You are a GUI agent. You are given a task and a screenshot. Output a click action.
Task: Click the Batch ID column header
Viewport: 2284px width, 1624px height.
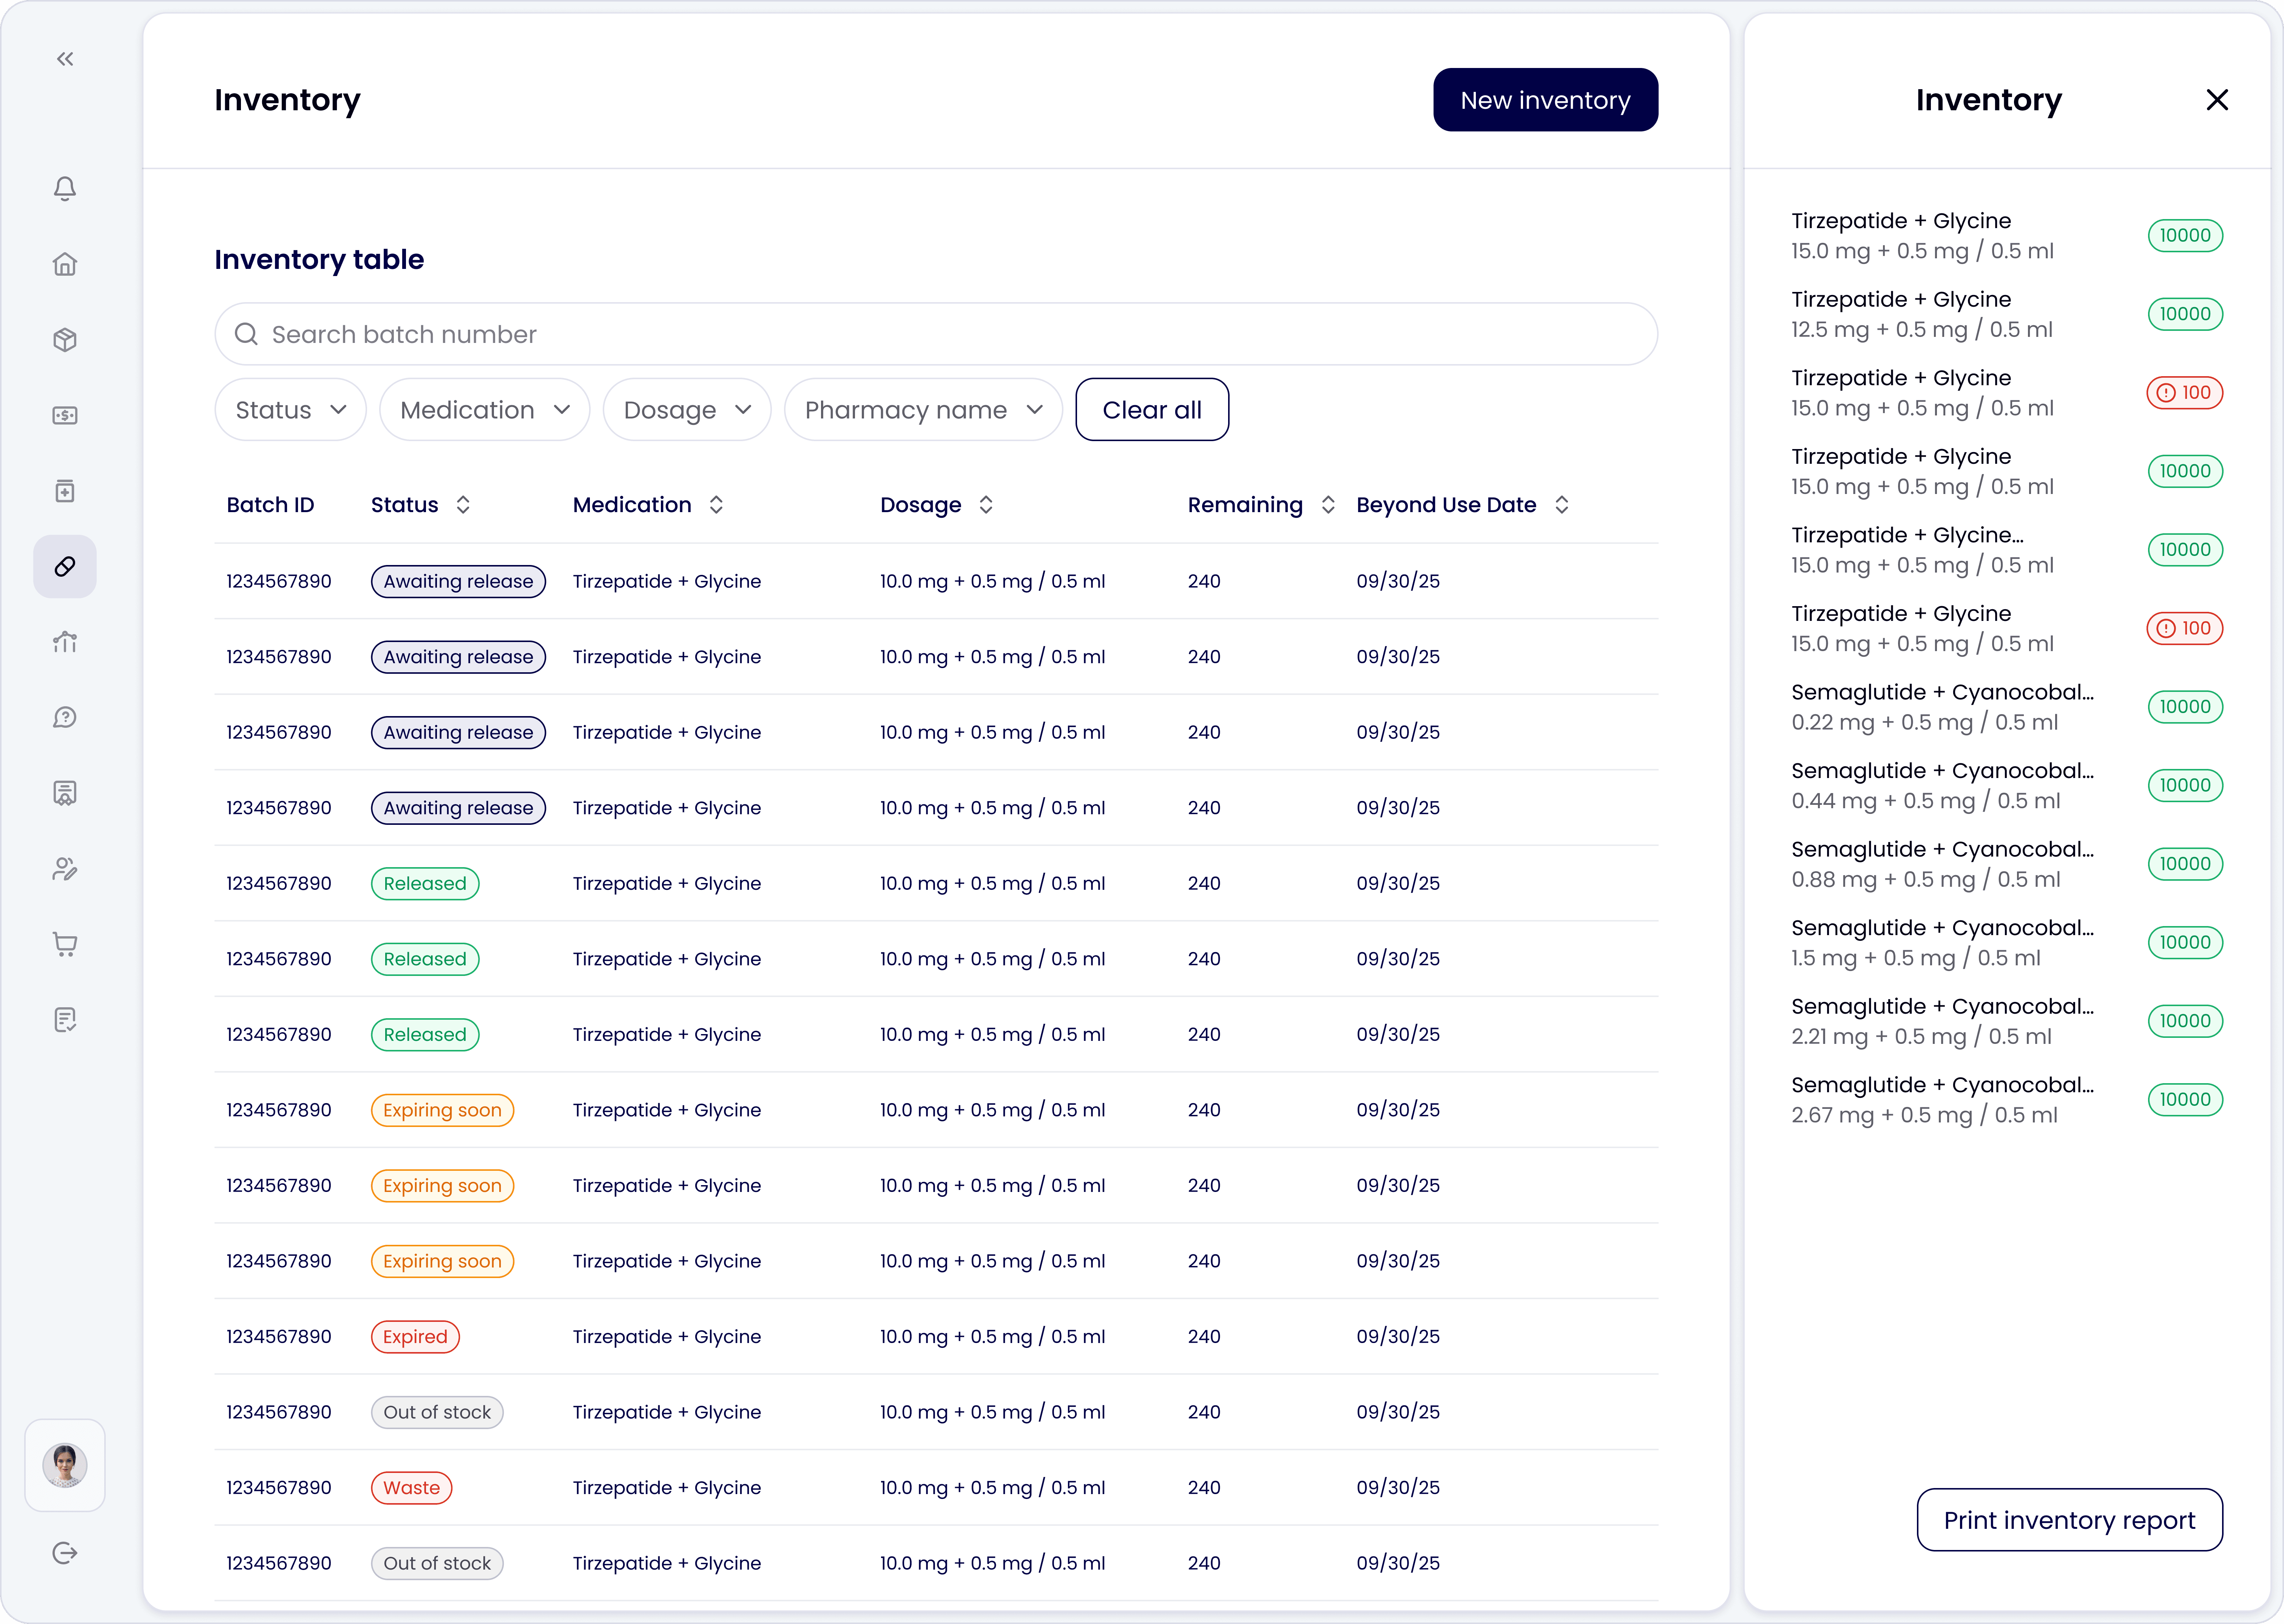click(270, 505)
